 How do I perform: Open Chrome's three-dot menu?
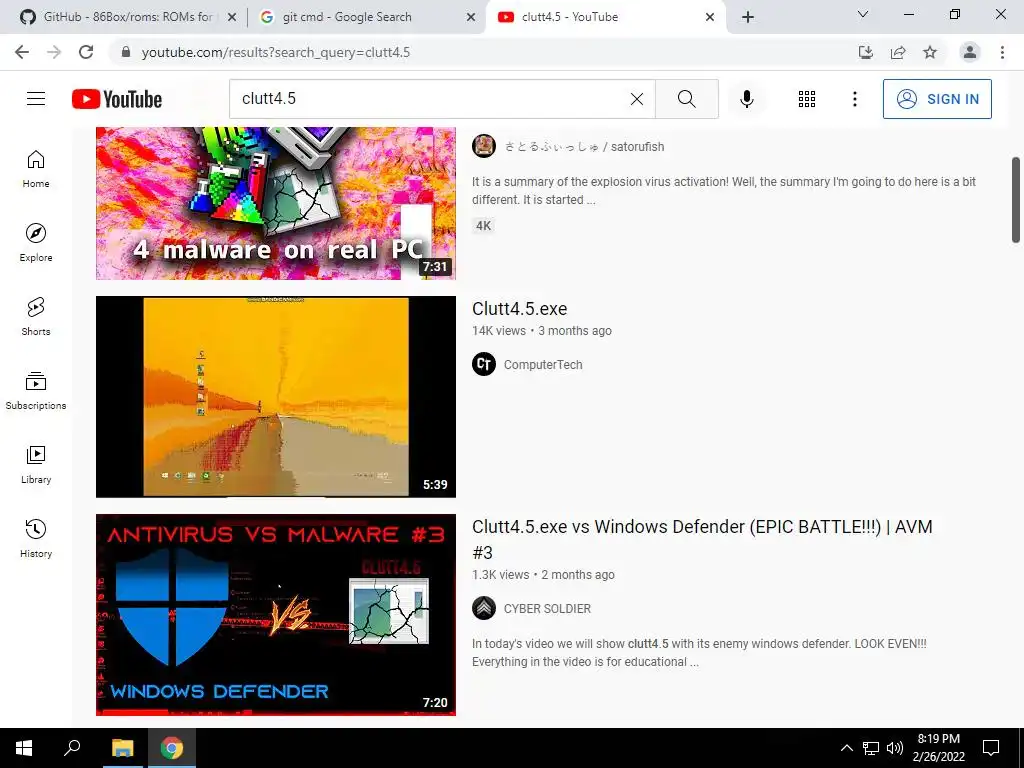coord(1002,52)
